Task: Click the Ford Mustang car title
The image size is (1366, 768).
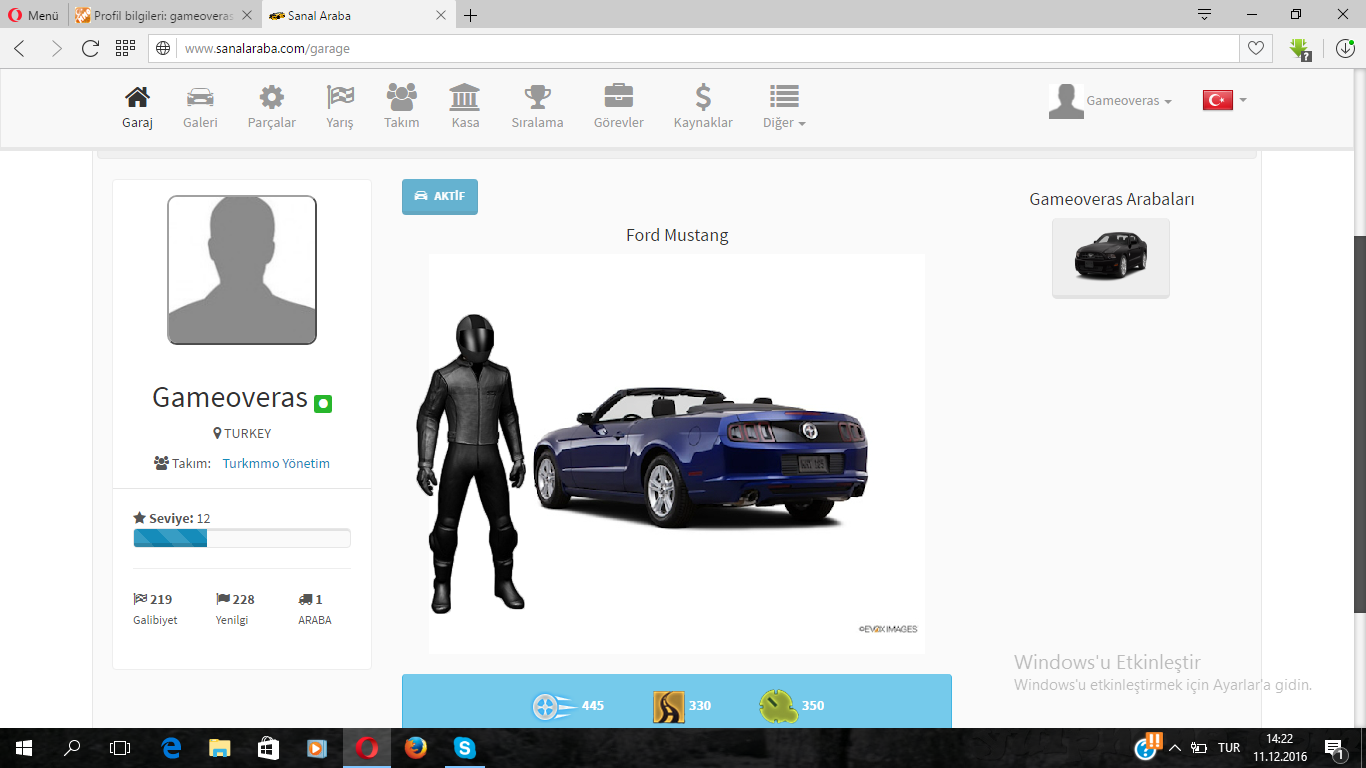Action: [x=677, y=236]
